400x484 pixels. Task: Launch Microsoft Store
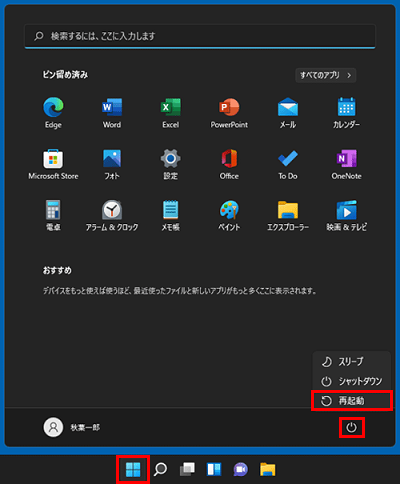53,164
